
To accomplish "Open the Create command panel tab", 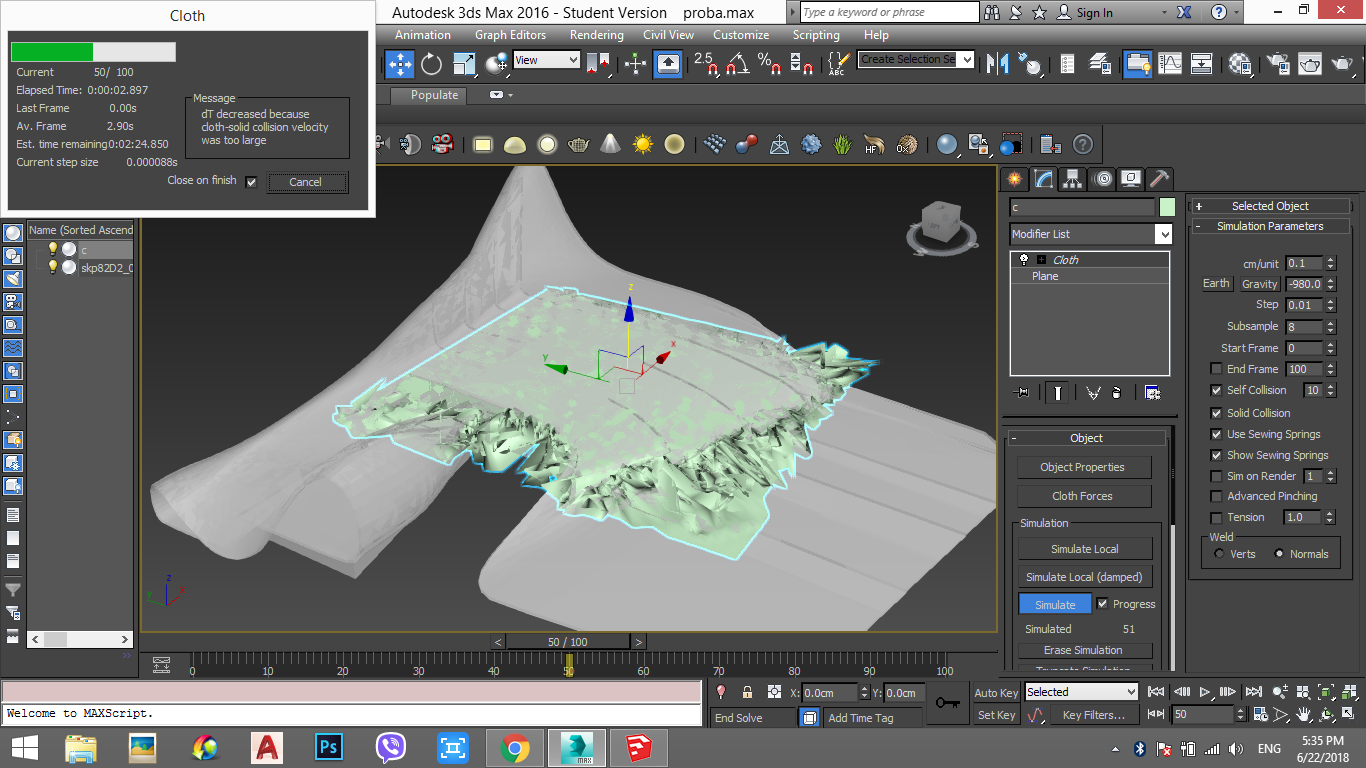I will pos(1015,179).
